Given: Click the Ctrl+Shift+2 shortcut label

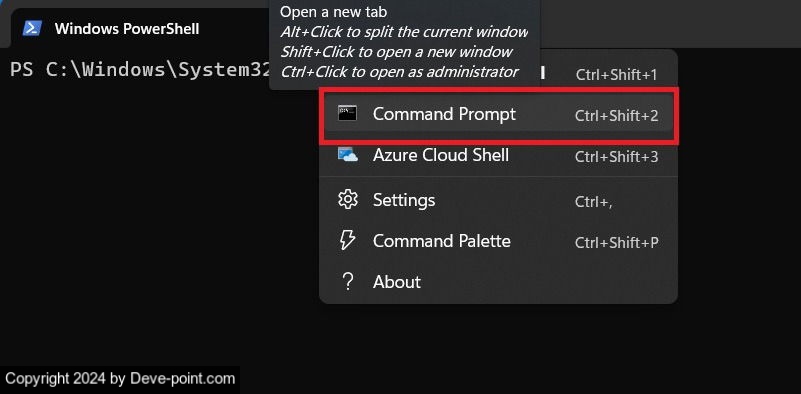Looking at the screenshot, I should [617, 115].
